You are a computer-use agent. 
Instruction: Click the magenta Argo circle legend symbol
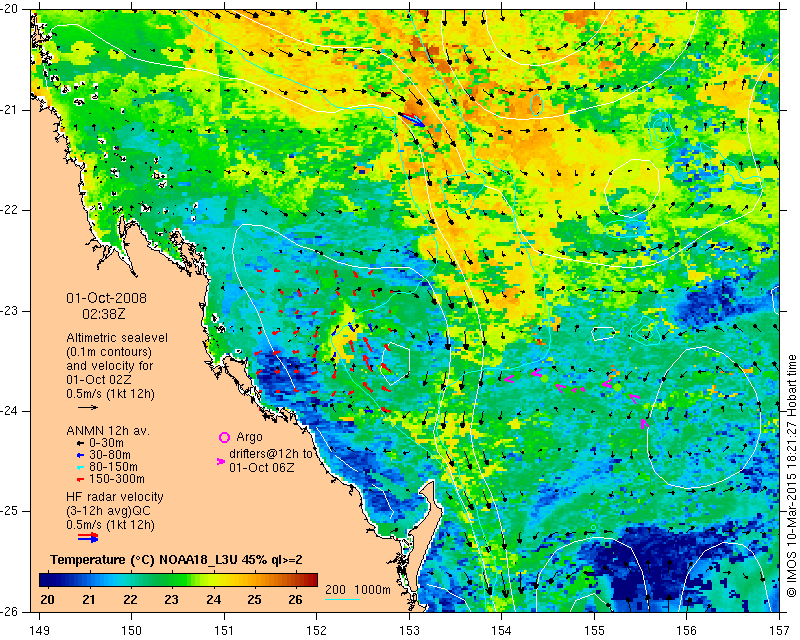(224, 437)
